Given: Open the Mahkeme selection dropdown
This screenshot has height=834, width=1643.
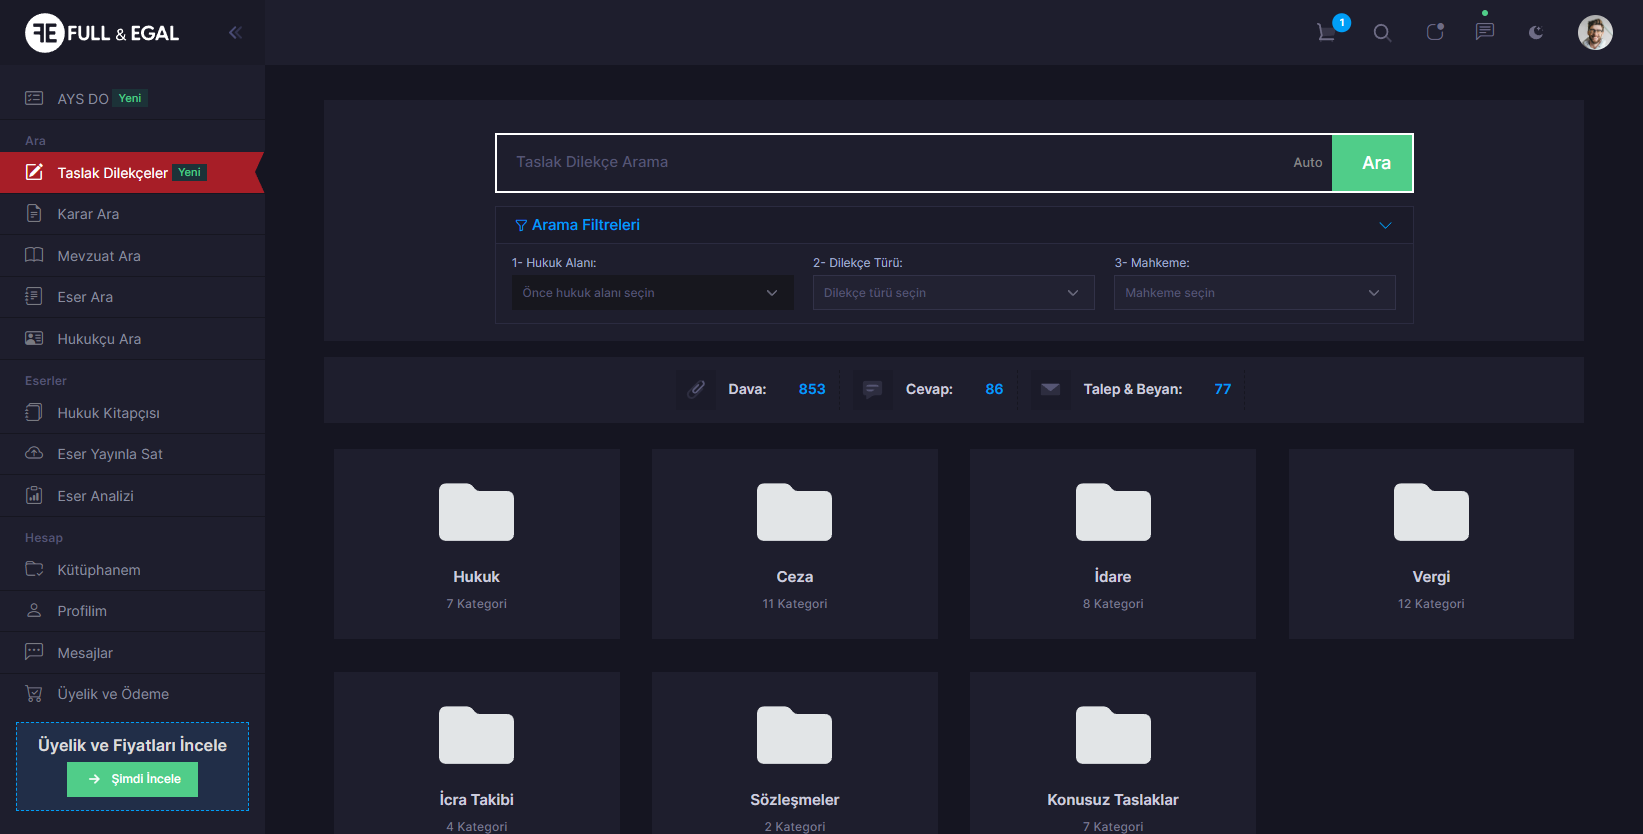Looking at the screenshot, I should coord(1254,293).
